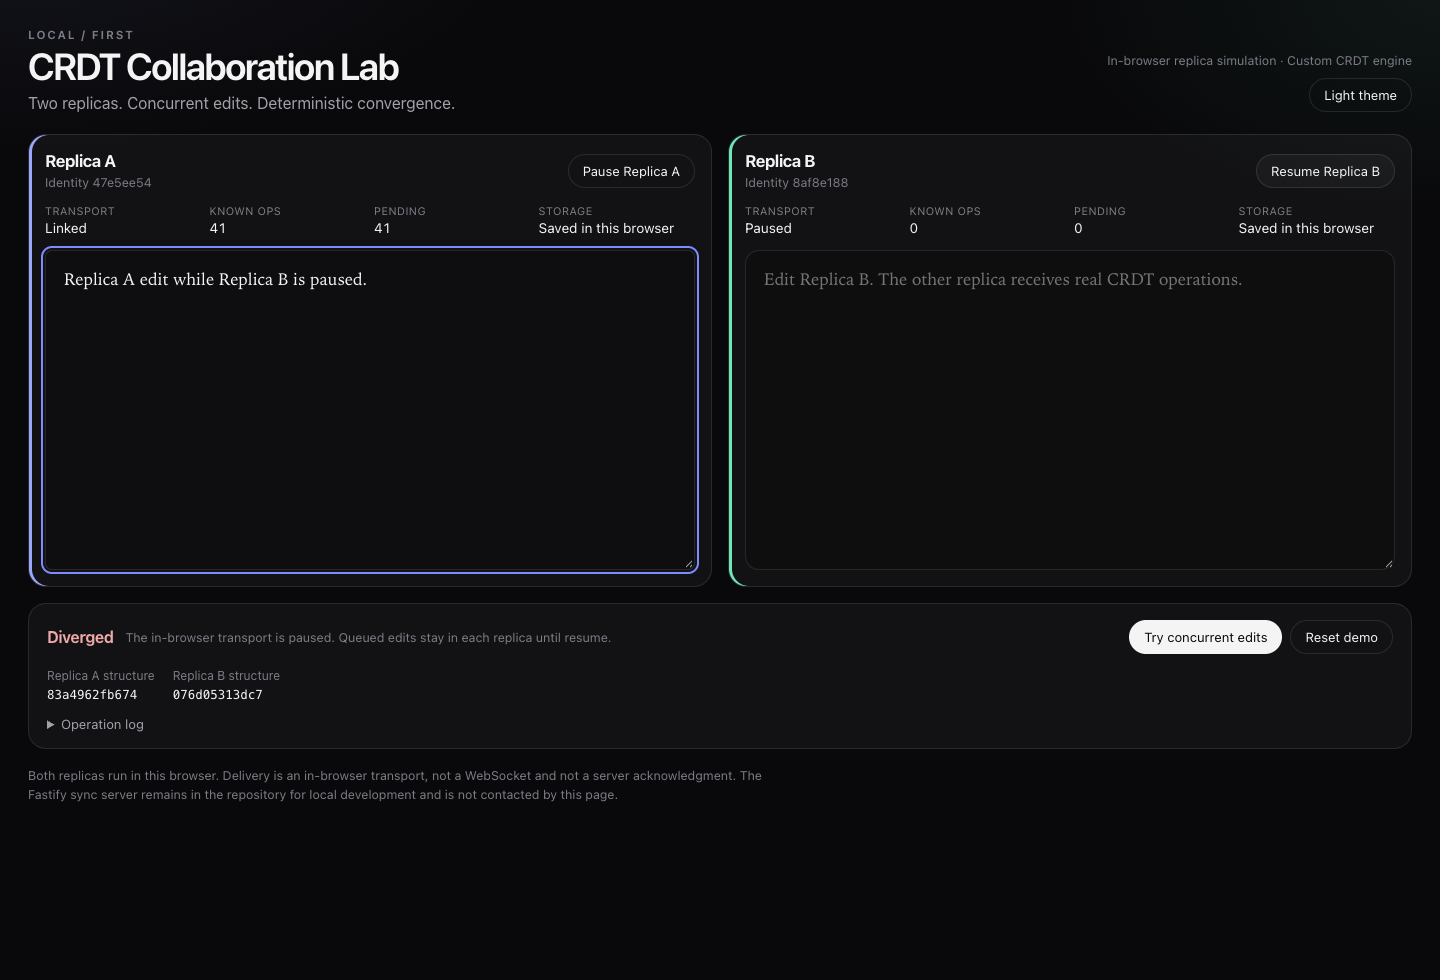Click the Replica B panel title
This screenshot has width=1440, height=980.
tap(780, 161)
